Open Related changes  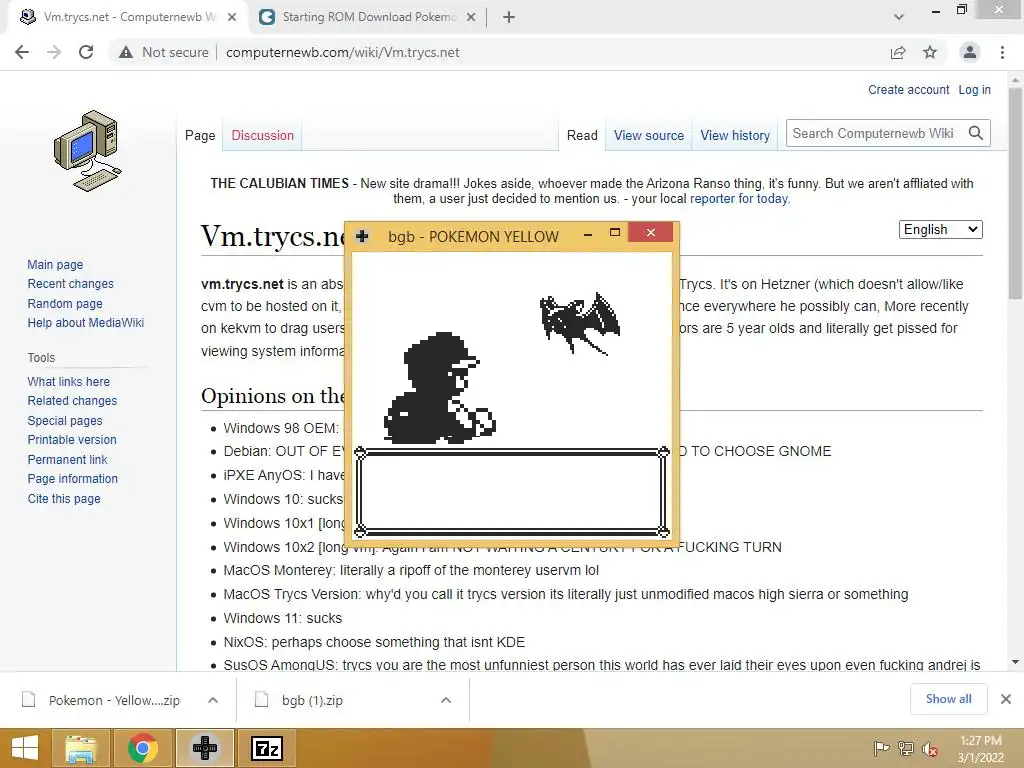pos(72,400)
